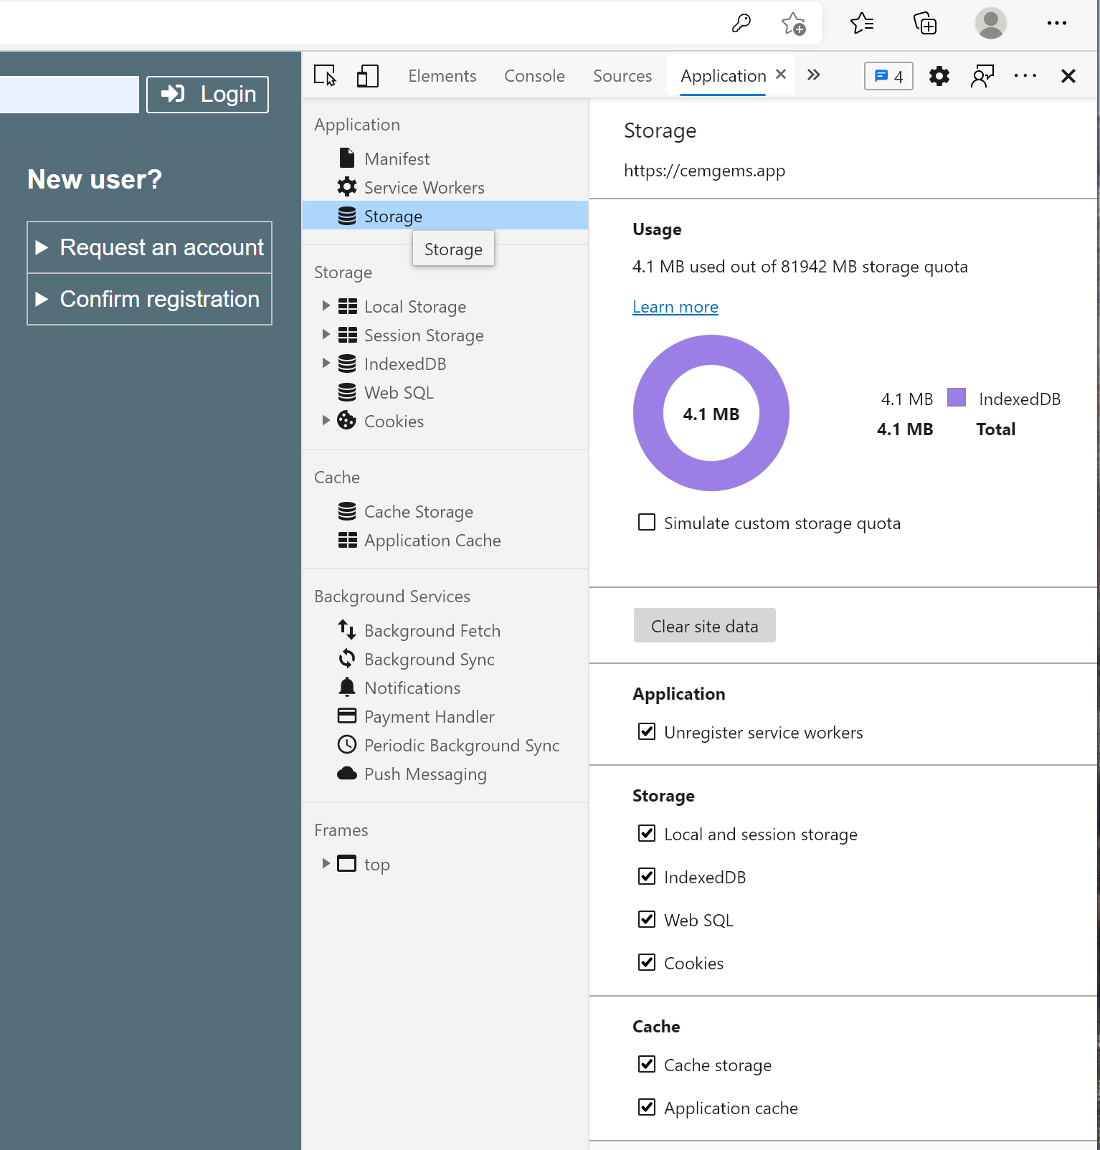Select Service Workers in sidebar
Screen dimensions: 1100x1150
point(424,188)
